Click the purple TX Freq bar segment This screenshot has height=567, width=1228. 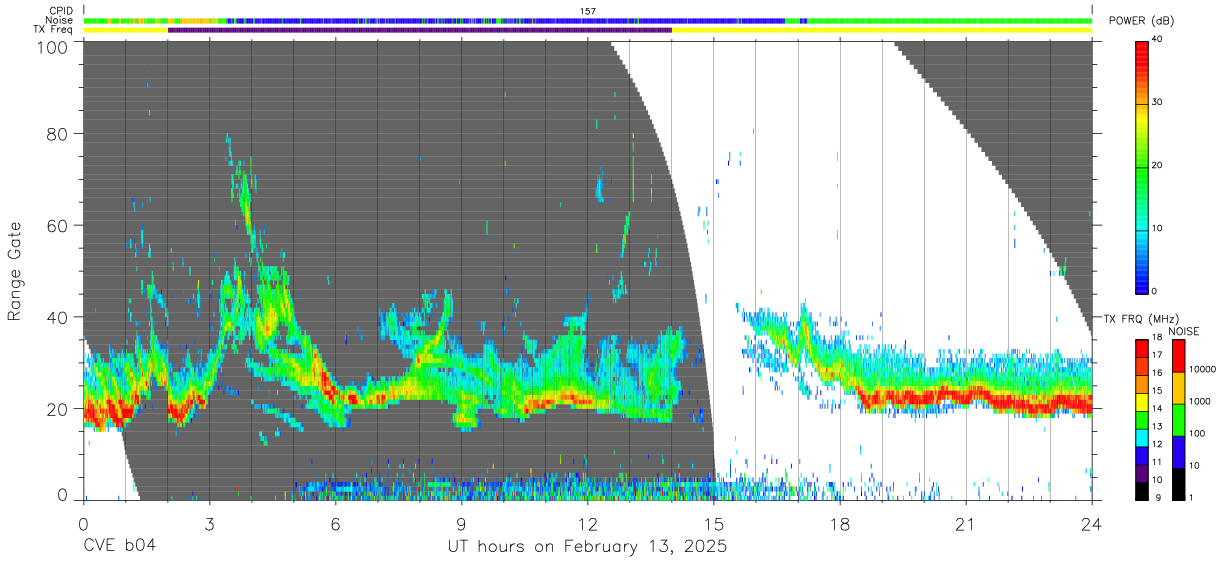click(420, 30)
